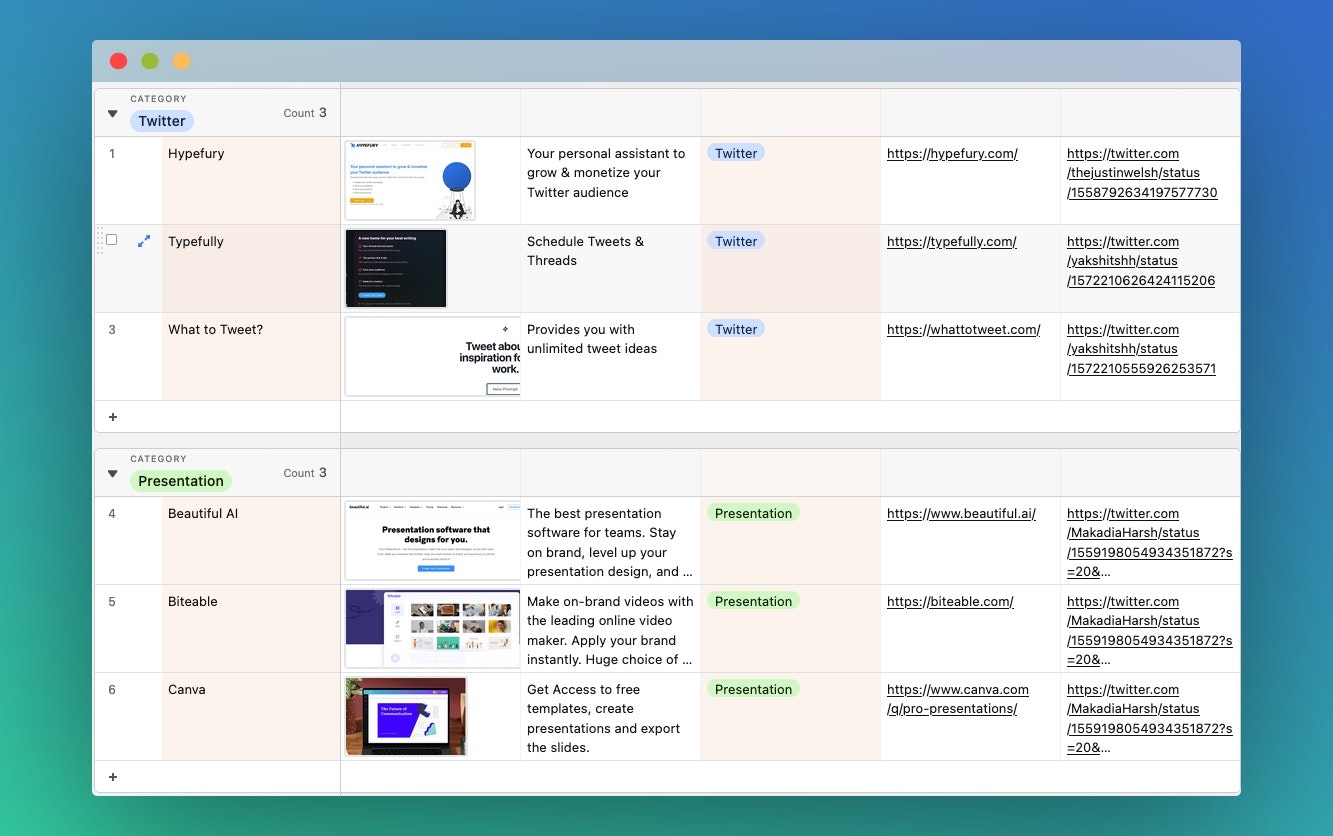Tick the checkbox on the Typefully row
1333x836 pixels.
point(112,240)
